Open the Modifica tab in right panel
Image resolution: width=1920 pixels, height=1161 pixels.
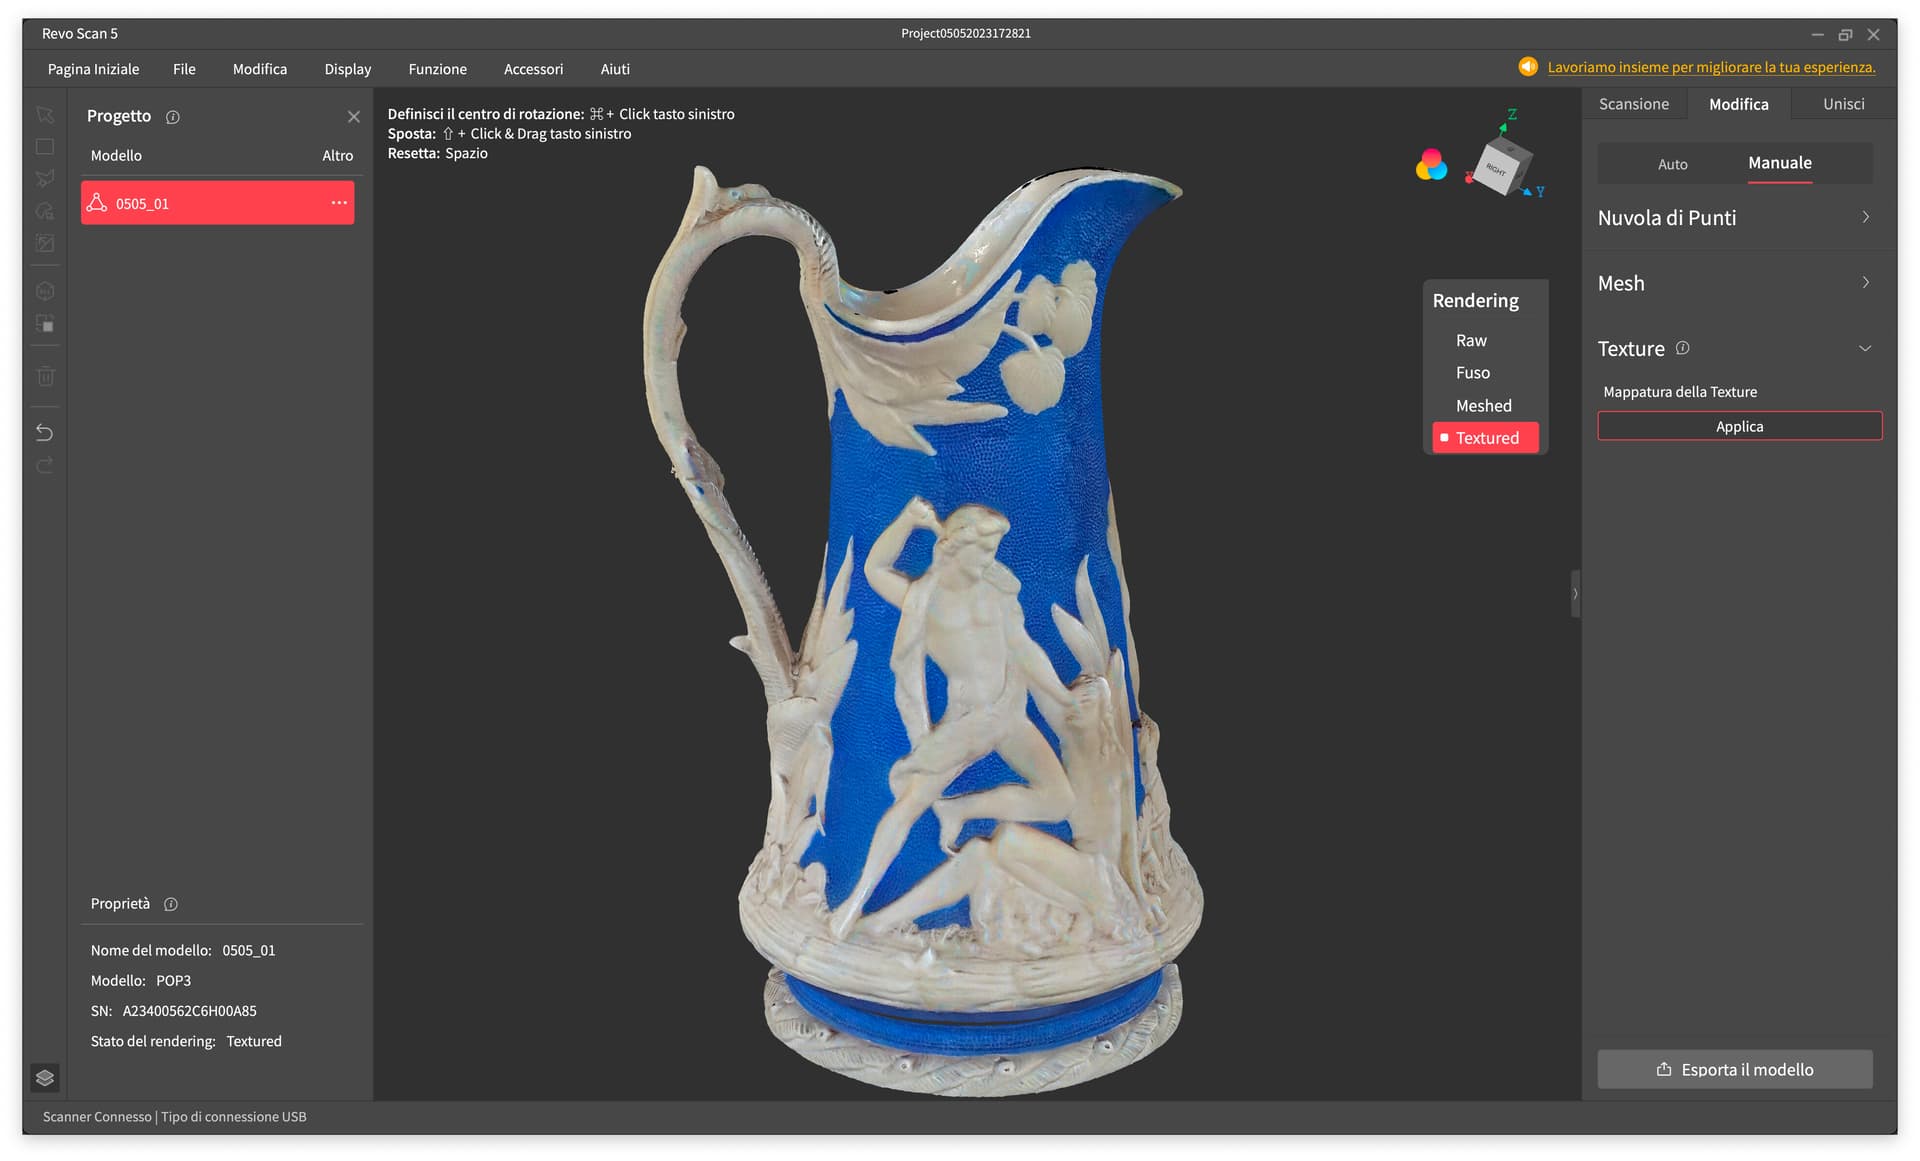coord(1739,104)
